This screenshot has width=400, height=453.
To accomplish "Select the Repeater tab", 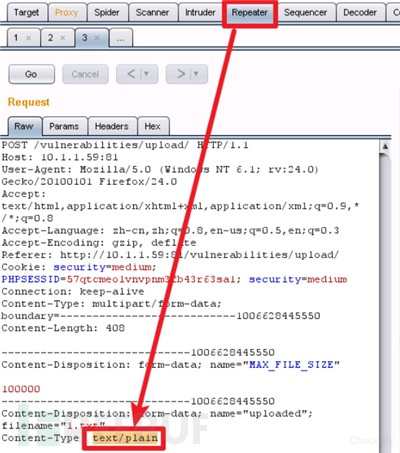I will (250, 13).
